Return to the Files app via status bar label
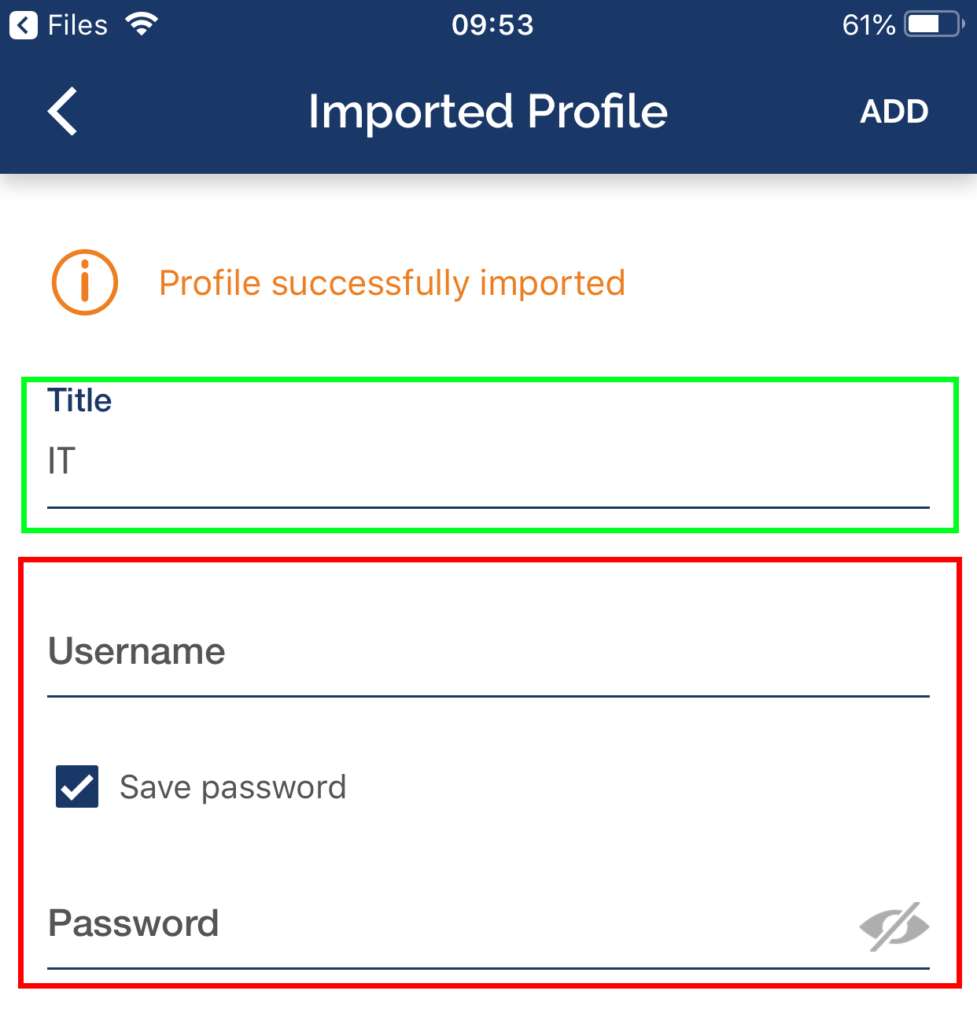Image resolution: width=977 pixels, height=1024 pixels. pyautogui.click(x=77, y=25)
